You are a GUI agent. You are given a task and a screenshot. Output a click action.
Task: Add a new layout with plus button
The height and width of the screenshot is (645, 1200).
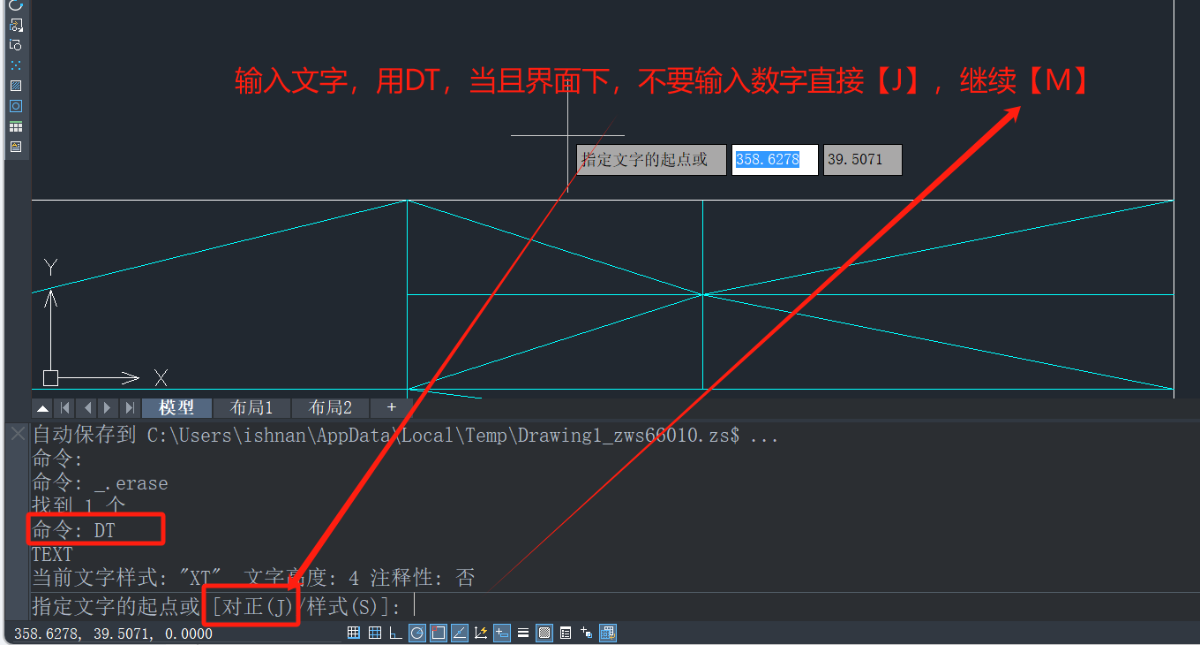tap(391, 408)
